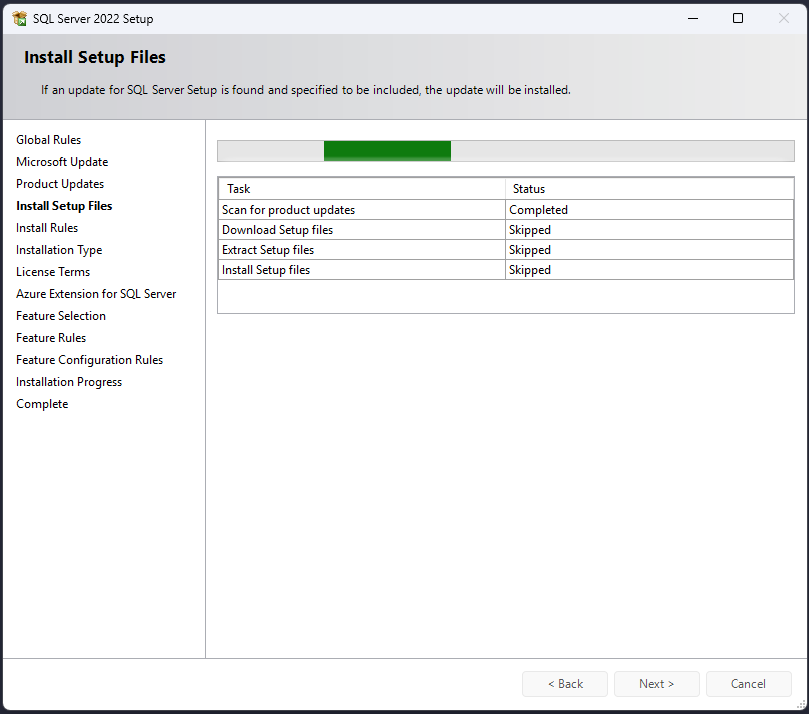Choose Installation Type in the sidebar
This screenshot has height=714, width=809.
59,250
